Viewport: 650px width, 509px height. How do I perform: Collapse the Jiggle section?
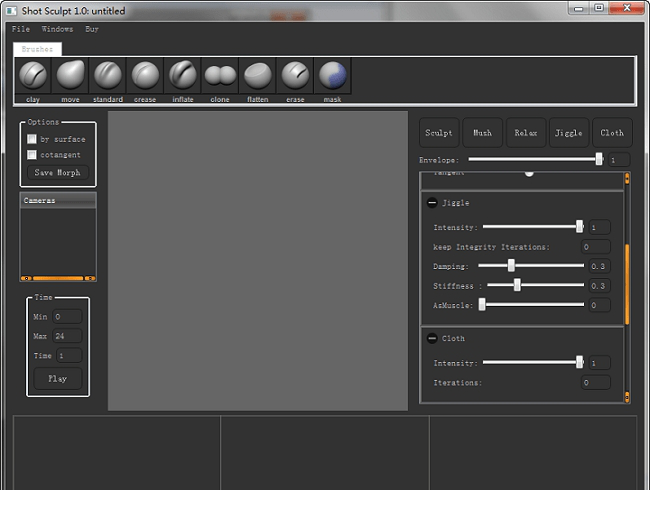(432, 203)
